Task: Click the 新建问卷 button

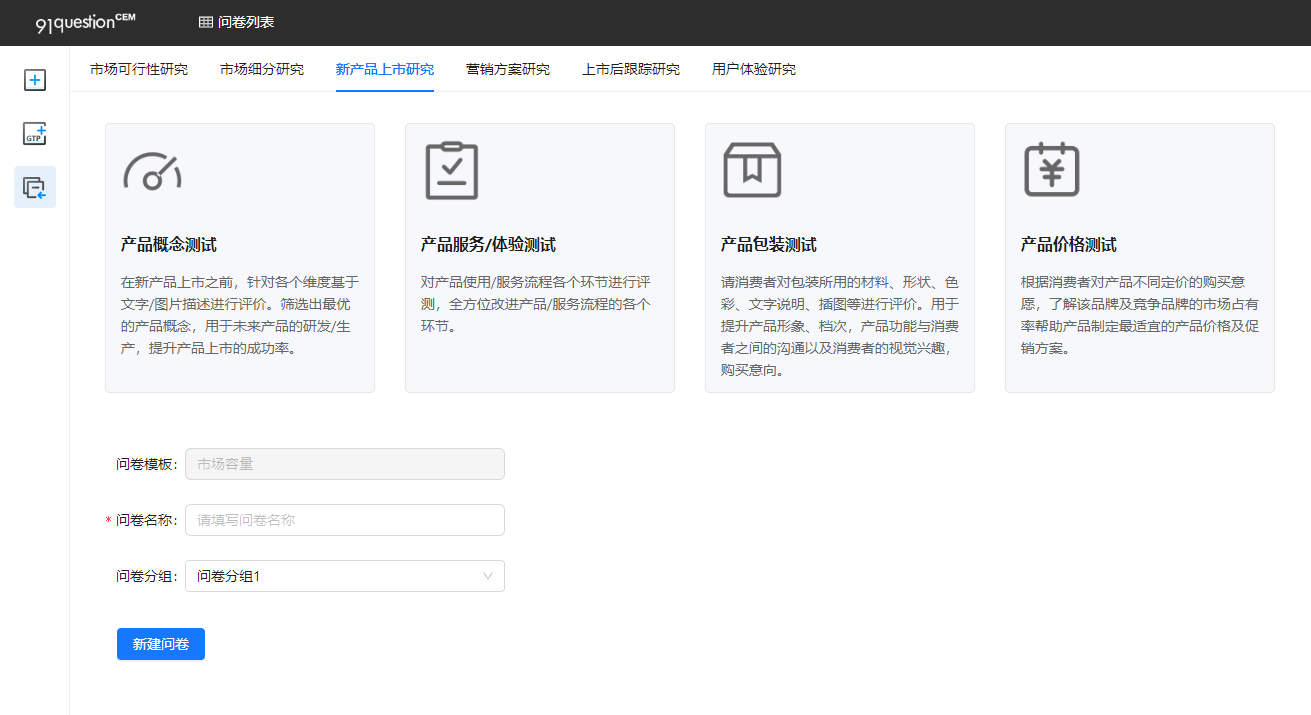Action: click(x=161, y=644)
